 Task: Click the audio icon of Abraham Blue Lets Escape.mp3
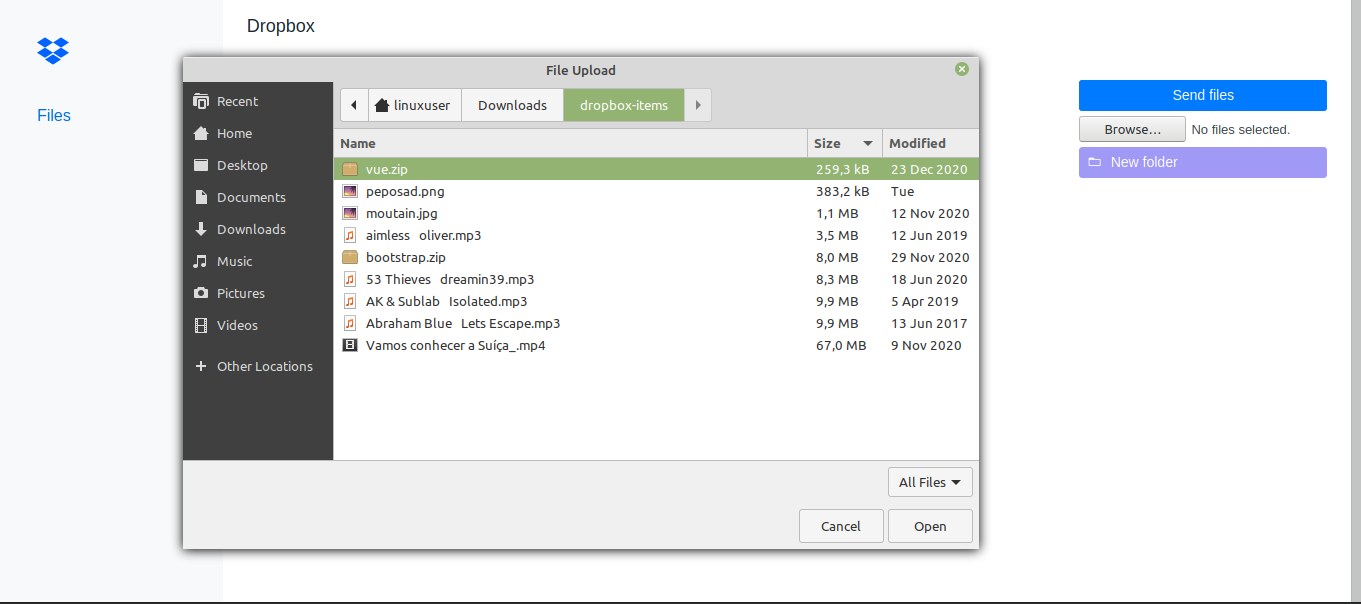350,323
